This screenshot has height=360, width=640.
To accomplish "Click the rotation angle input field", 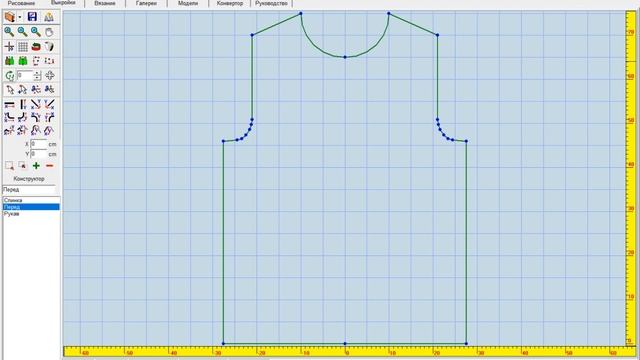I will 24,76.
